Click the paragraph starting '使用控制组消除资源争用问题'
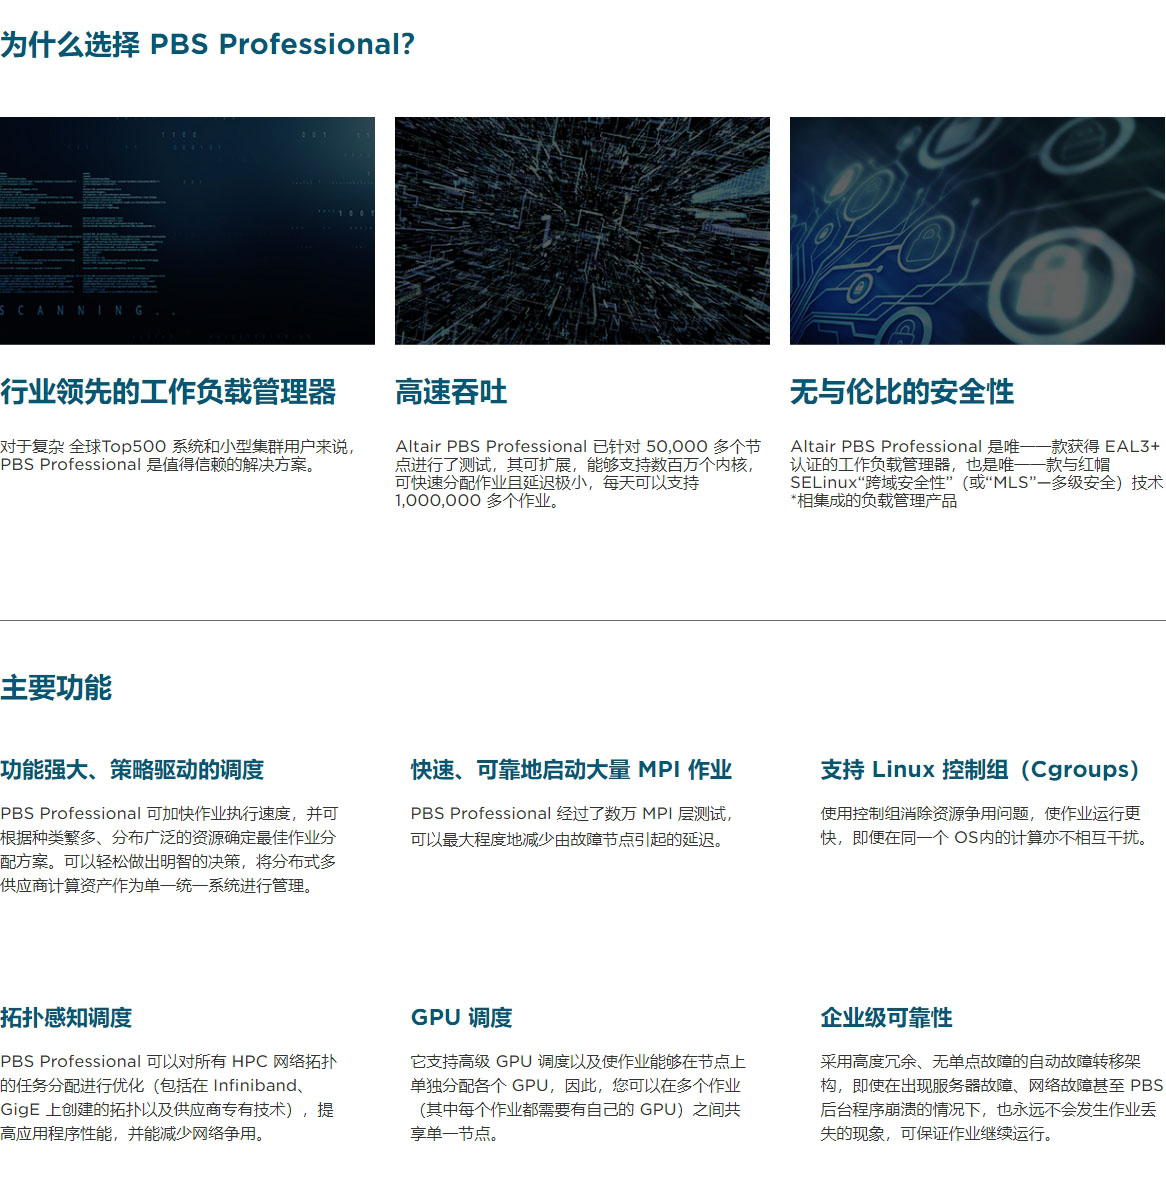The image size is (1166, 1188). (x=985, y=827)
